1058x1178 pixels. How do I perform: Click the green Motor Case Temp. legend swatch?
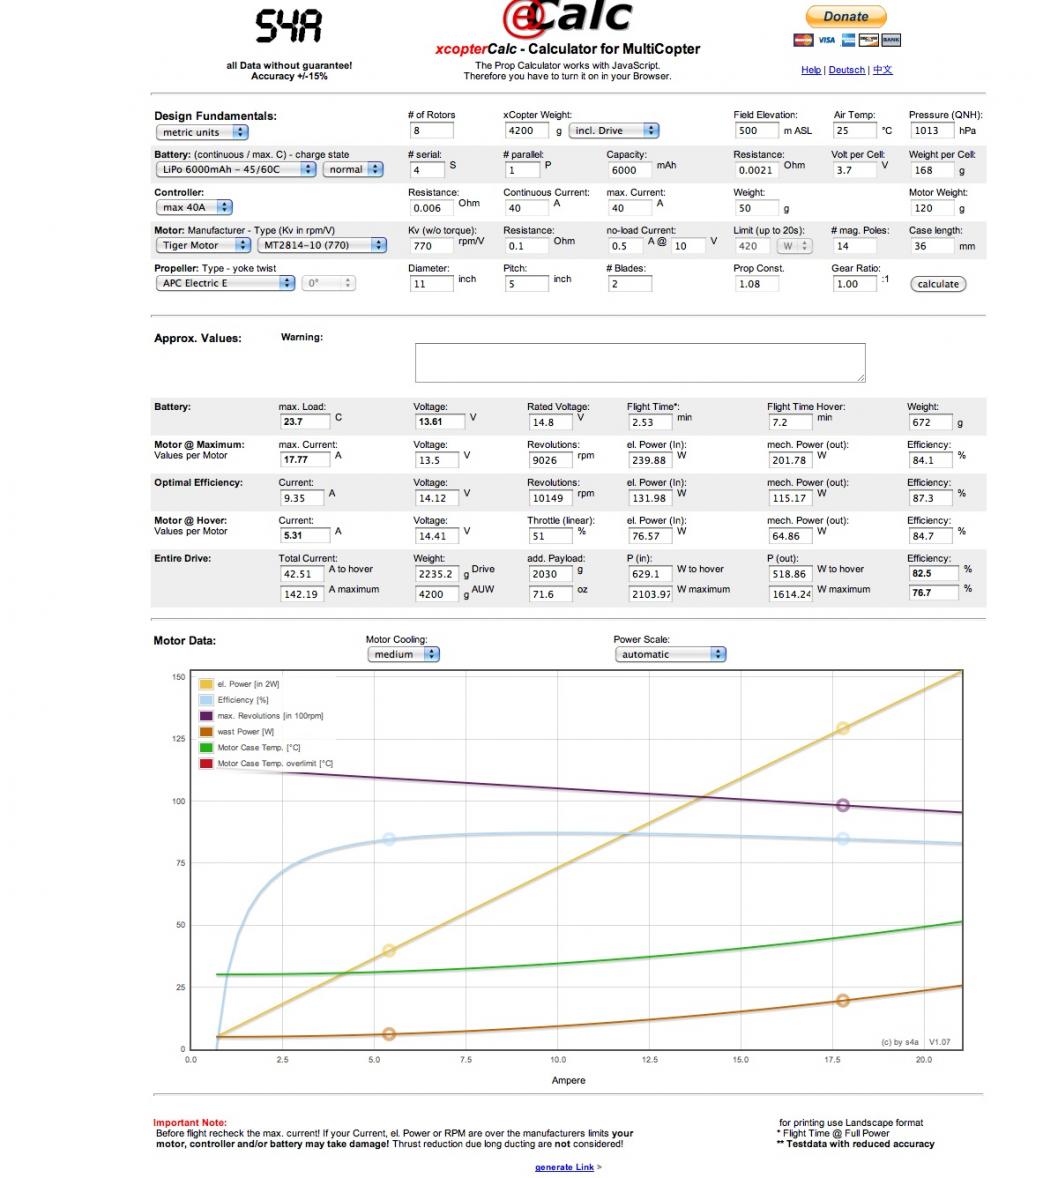pos(206,748)
